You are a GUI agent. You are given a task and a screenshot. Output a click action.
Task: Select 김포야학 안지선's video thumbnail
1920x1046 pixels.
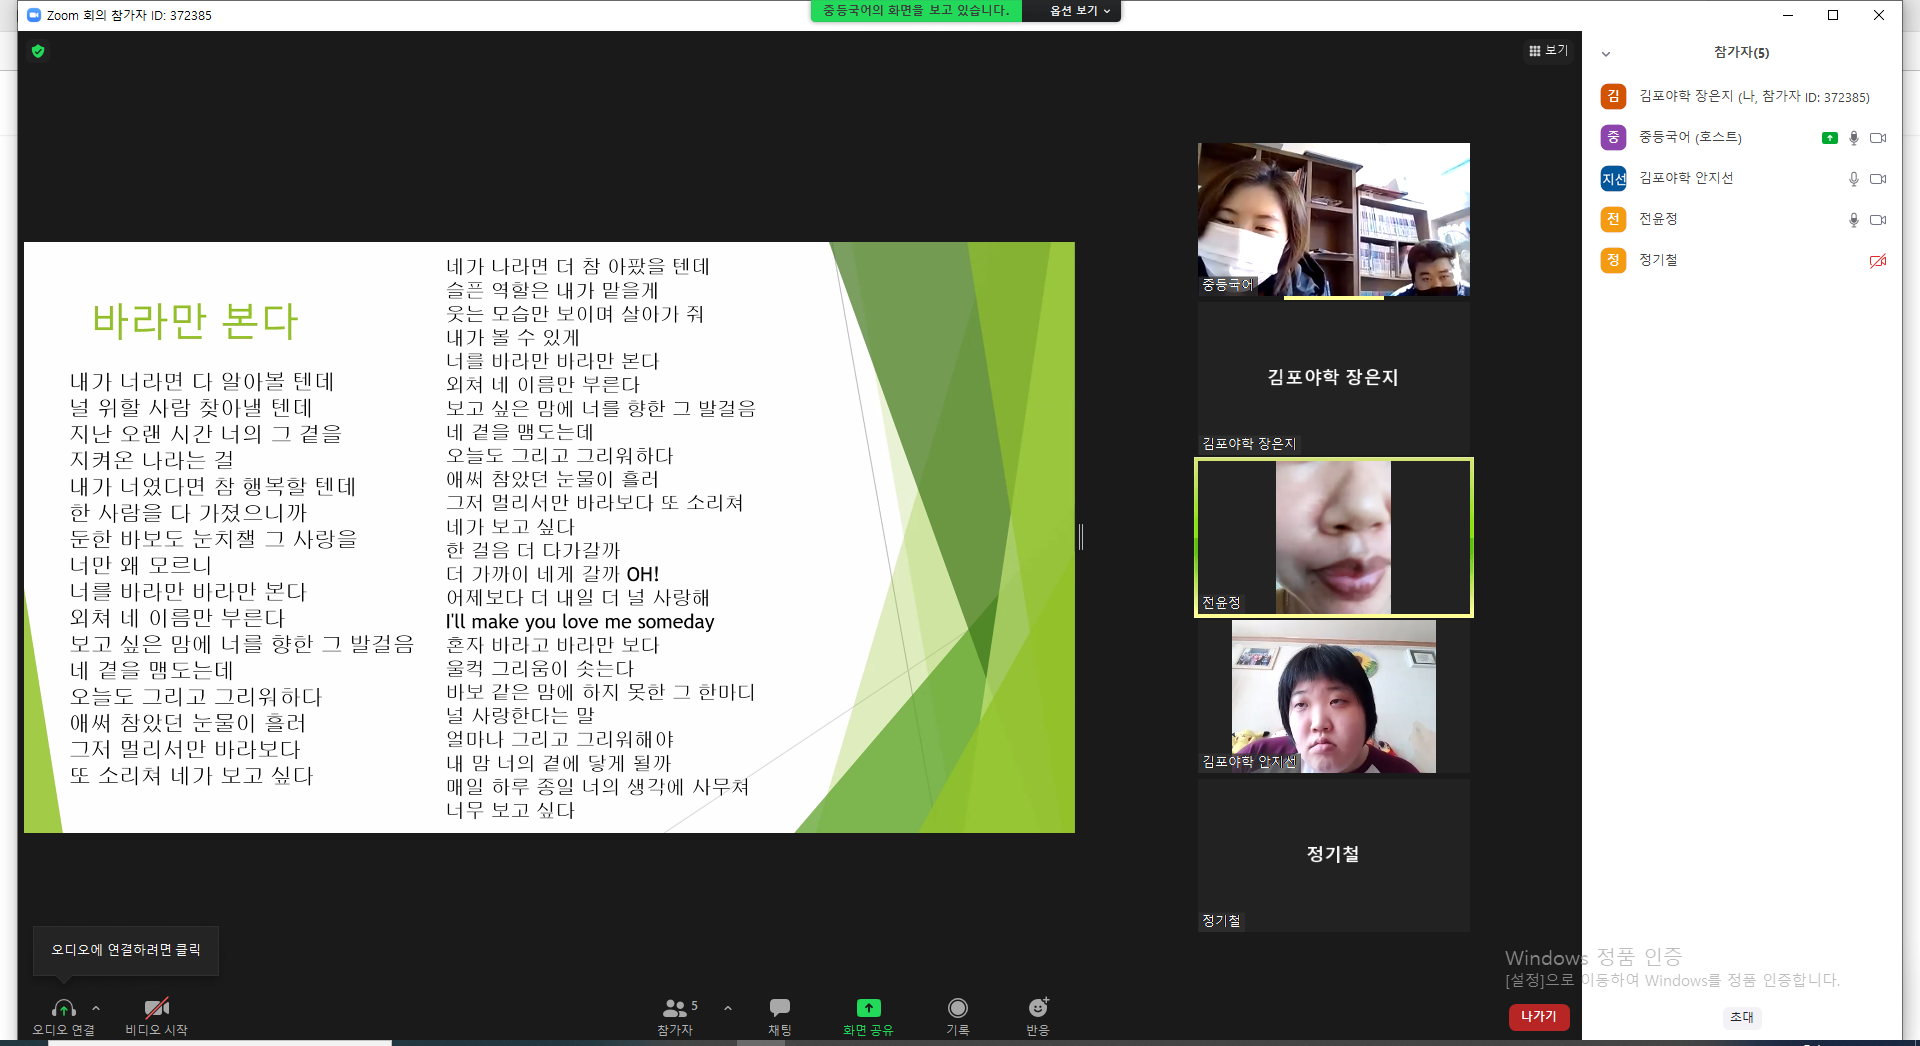click(x=1334, y=696)
